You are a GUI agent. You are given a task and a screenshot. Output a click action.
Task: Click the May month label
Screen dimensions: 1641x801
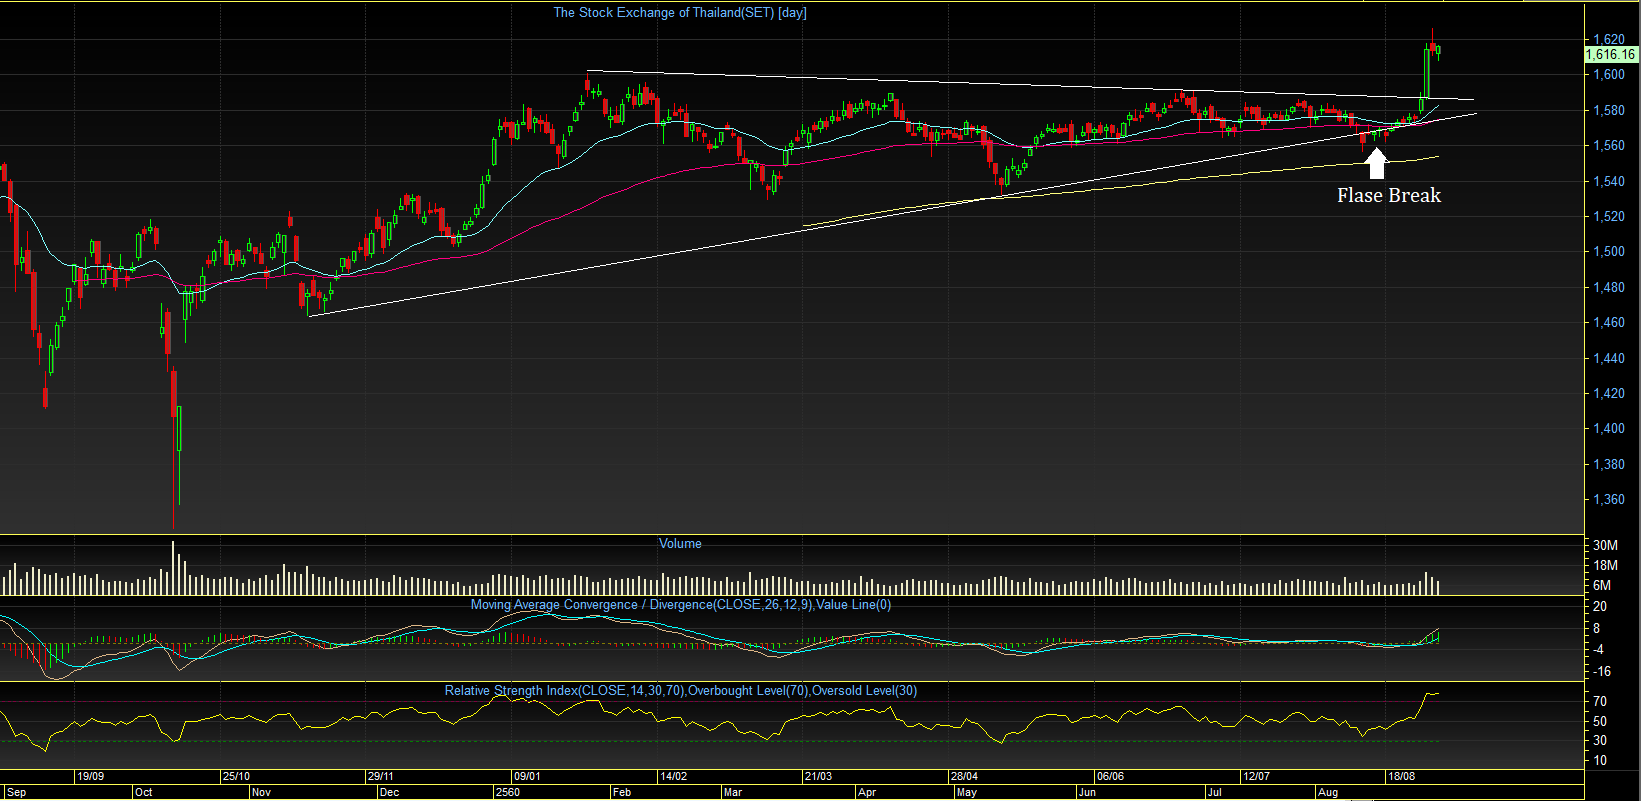(x=967, y=792)
